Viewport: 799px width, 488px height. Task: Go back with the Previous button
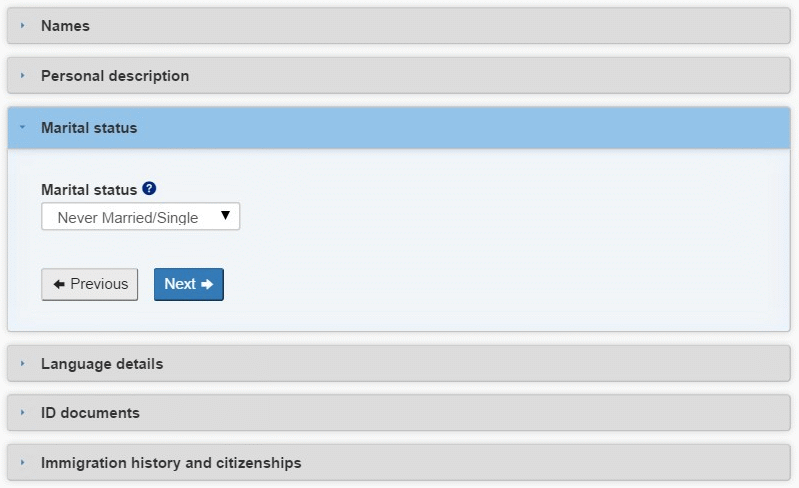point(90,284)
